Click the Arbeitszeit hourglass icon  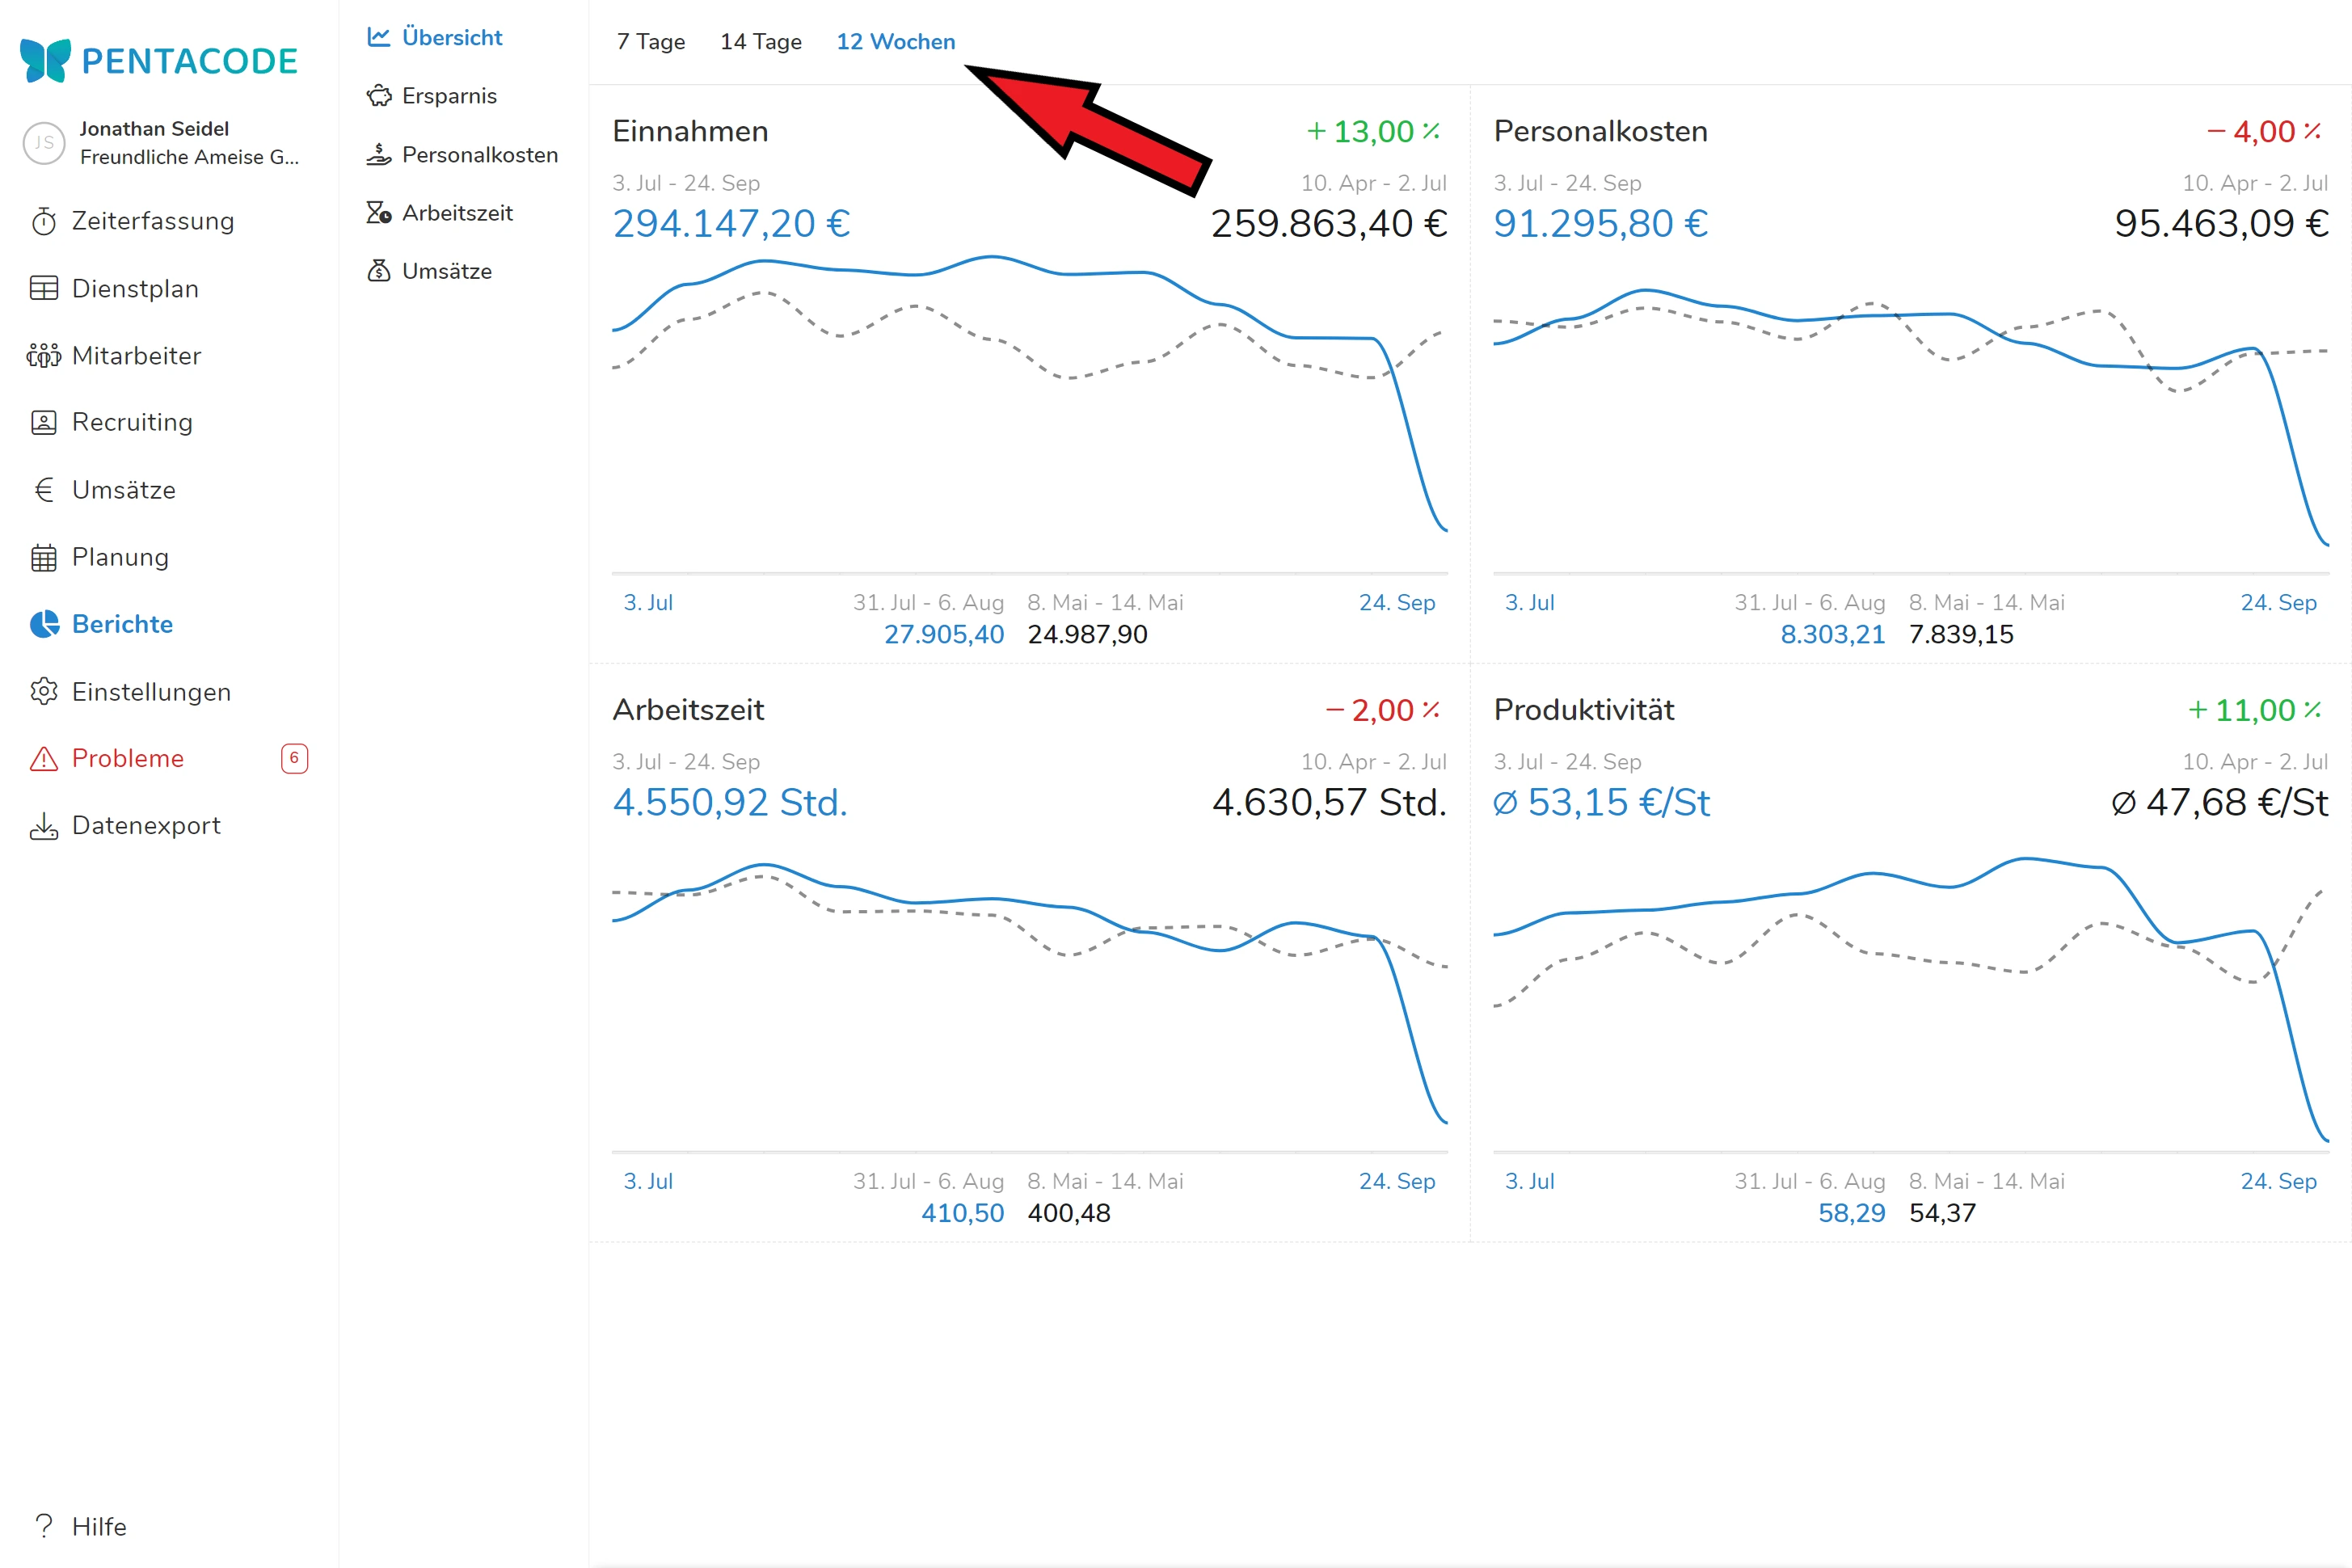click(379, 213)
